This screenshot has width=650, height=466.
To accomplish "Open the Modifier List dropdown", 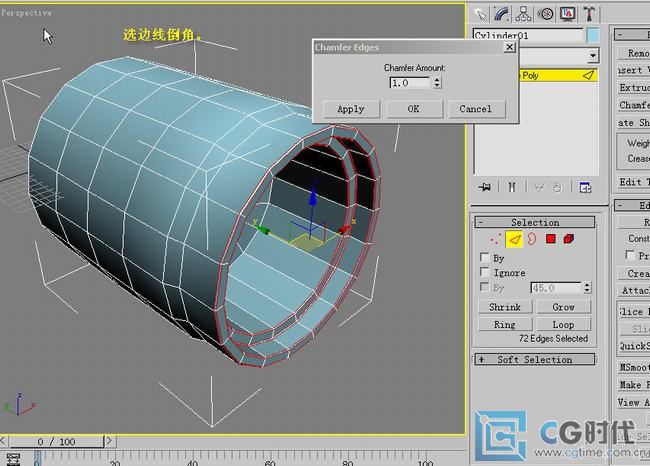I will 593,55.
